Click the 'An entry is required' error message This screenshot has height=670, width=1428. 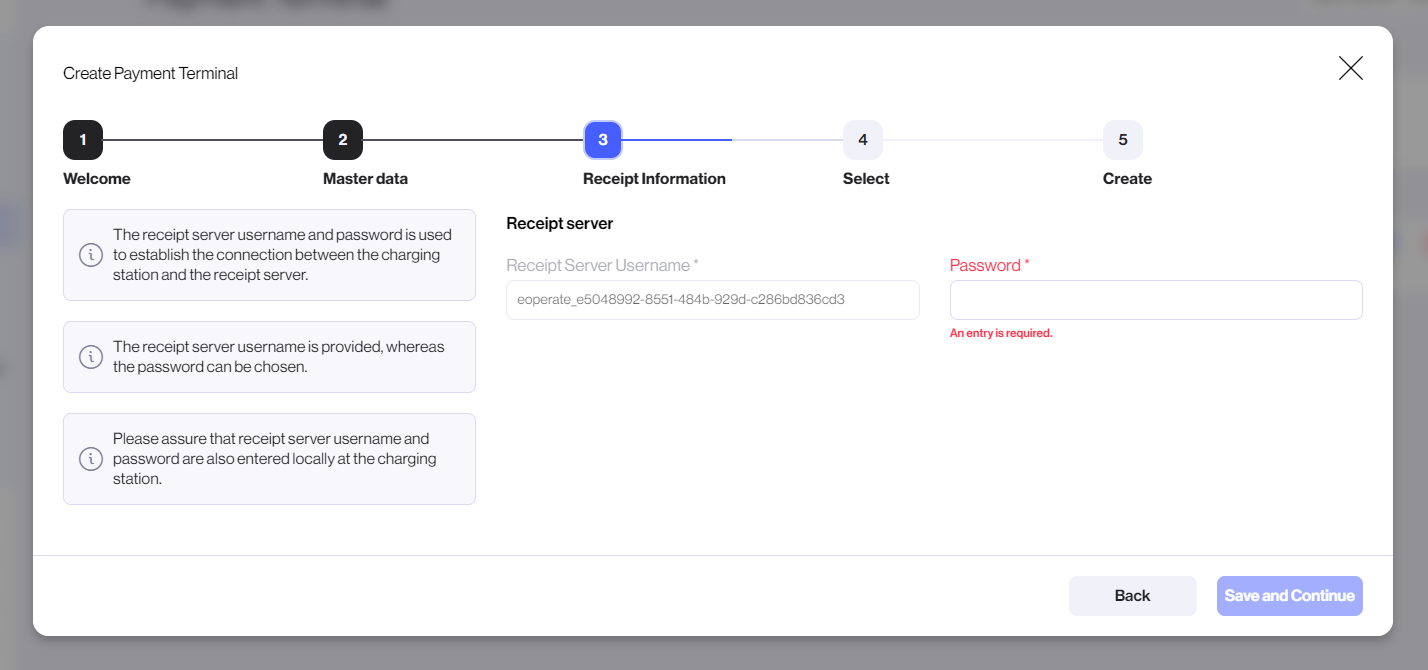(1001, 332)
